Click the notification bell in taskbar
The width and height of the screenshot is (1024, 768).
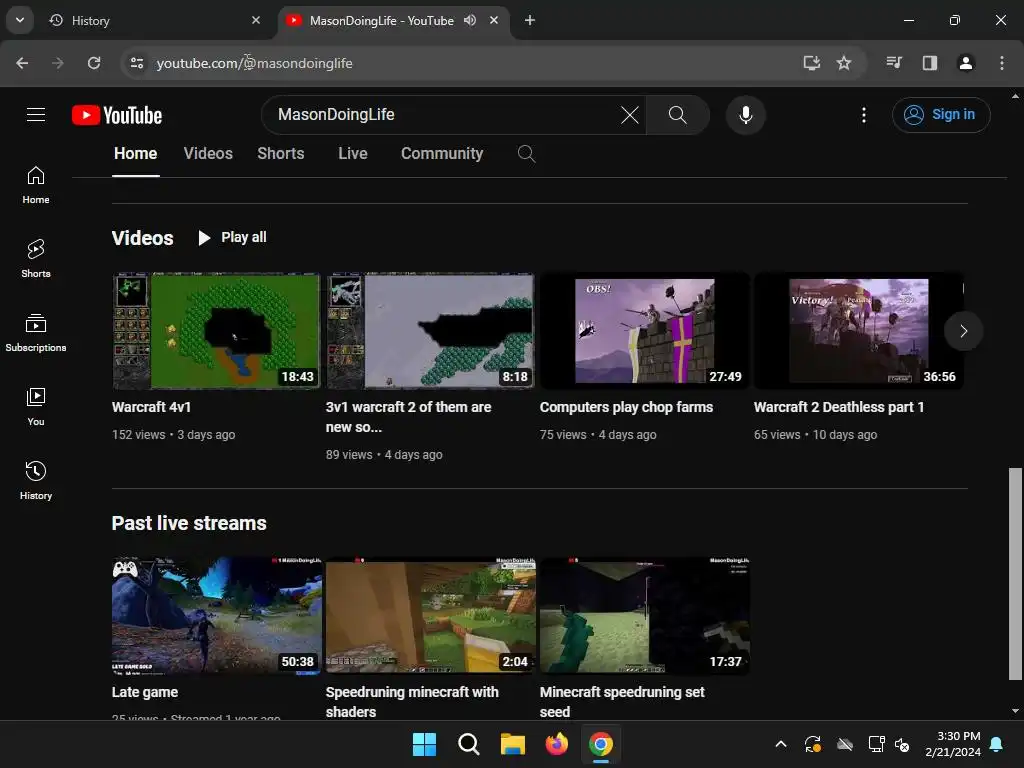[x=997, y=744]
